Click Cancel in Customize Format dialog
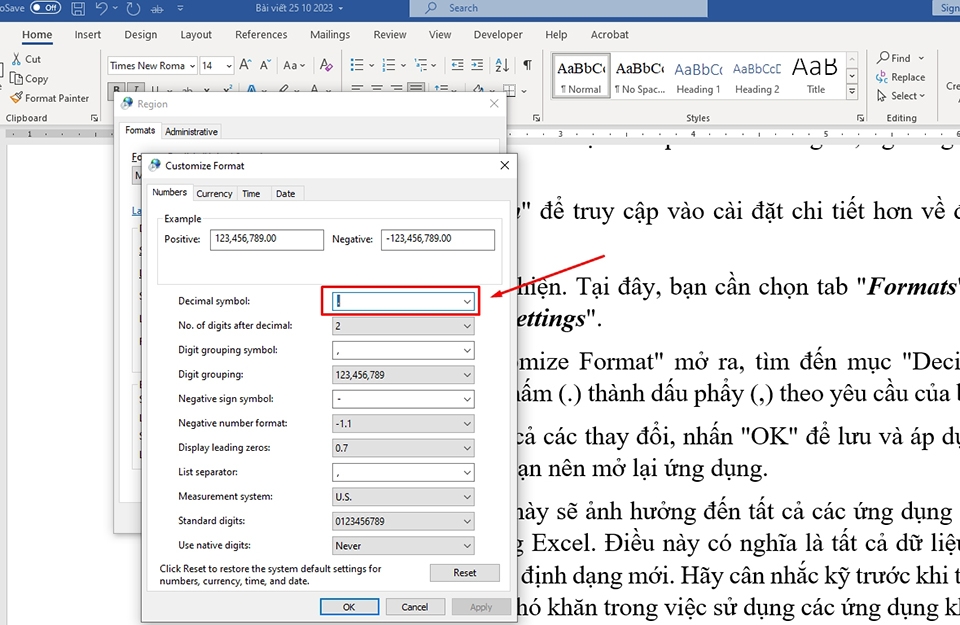The width and height of the screenshot is (960, 625). 414,607
